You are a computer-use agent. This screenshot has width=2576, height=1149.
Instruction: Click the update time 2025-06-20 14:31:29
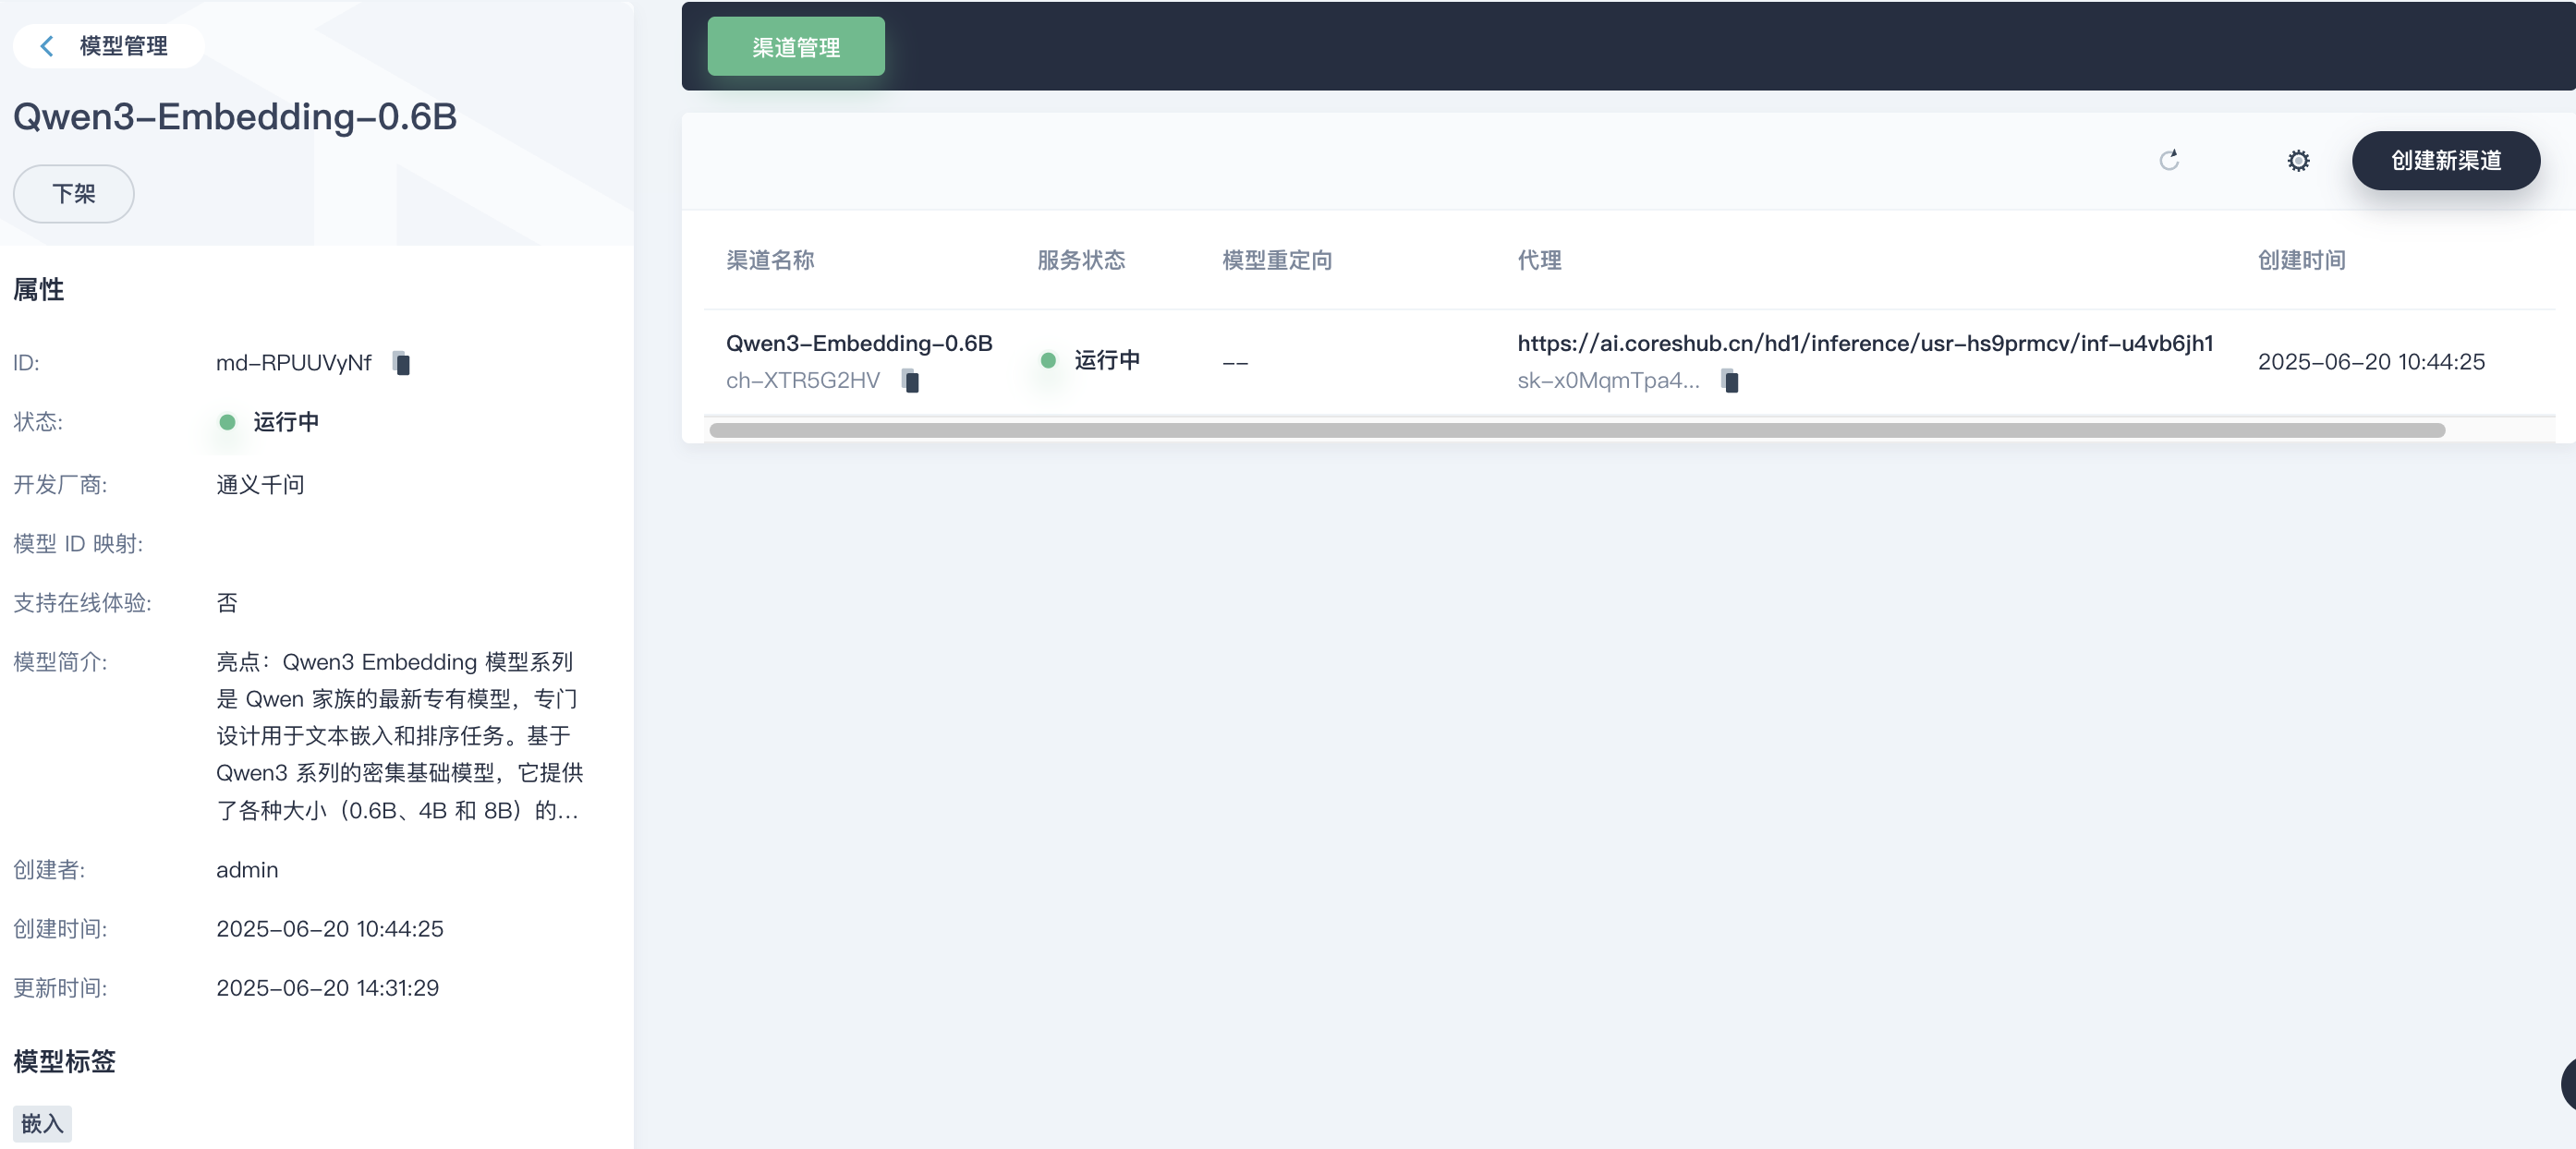(x=327, y=987)
